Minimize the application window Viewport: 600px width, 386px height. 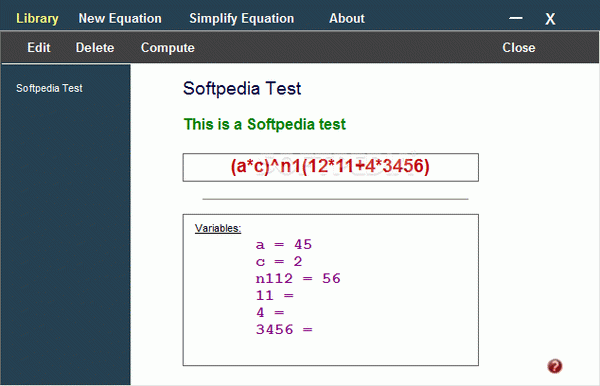pos(516,18)
